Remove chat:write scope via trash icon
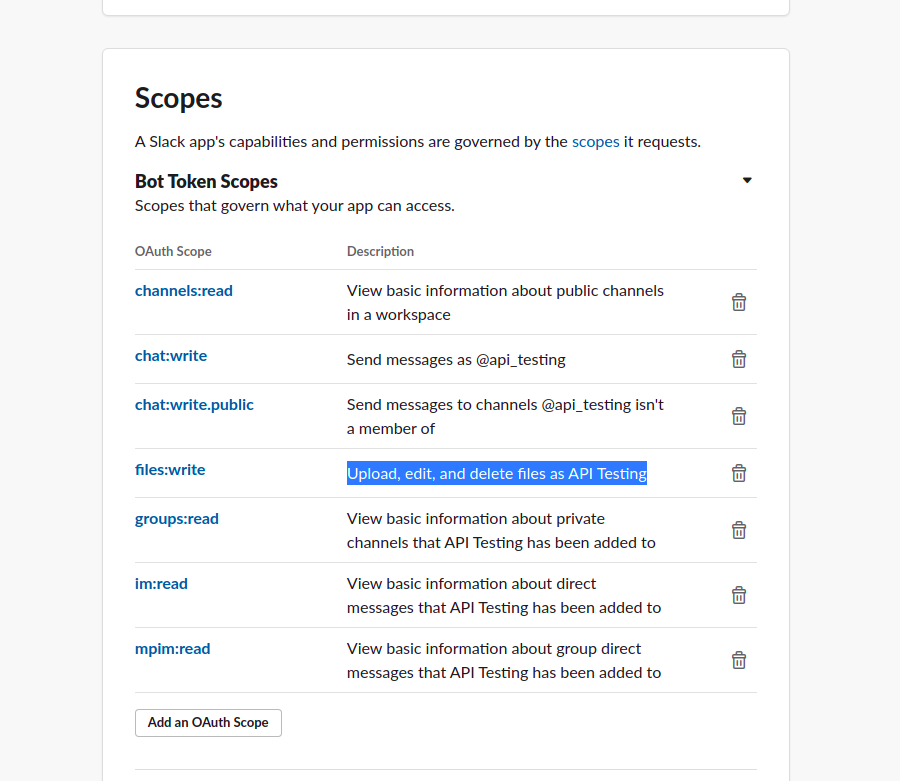 [x=739, y=359]
